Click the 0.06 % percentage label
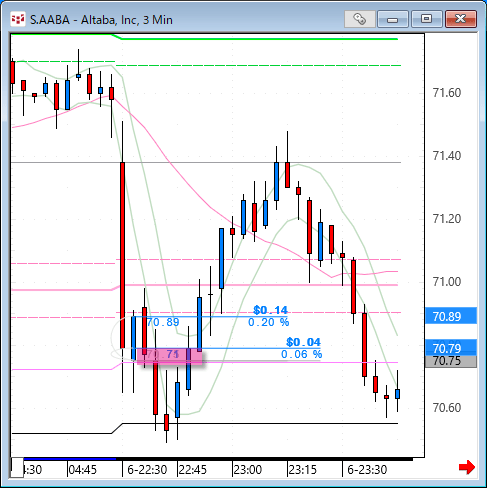This screenshot has width=487, height=488. [x=301, y=354]
